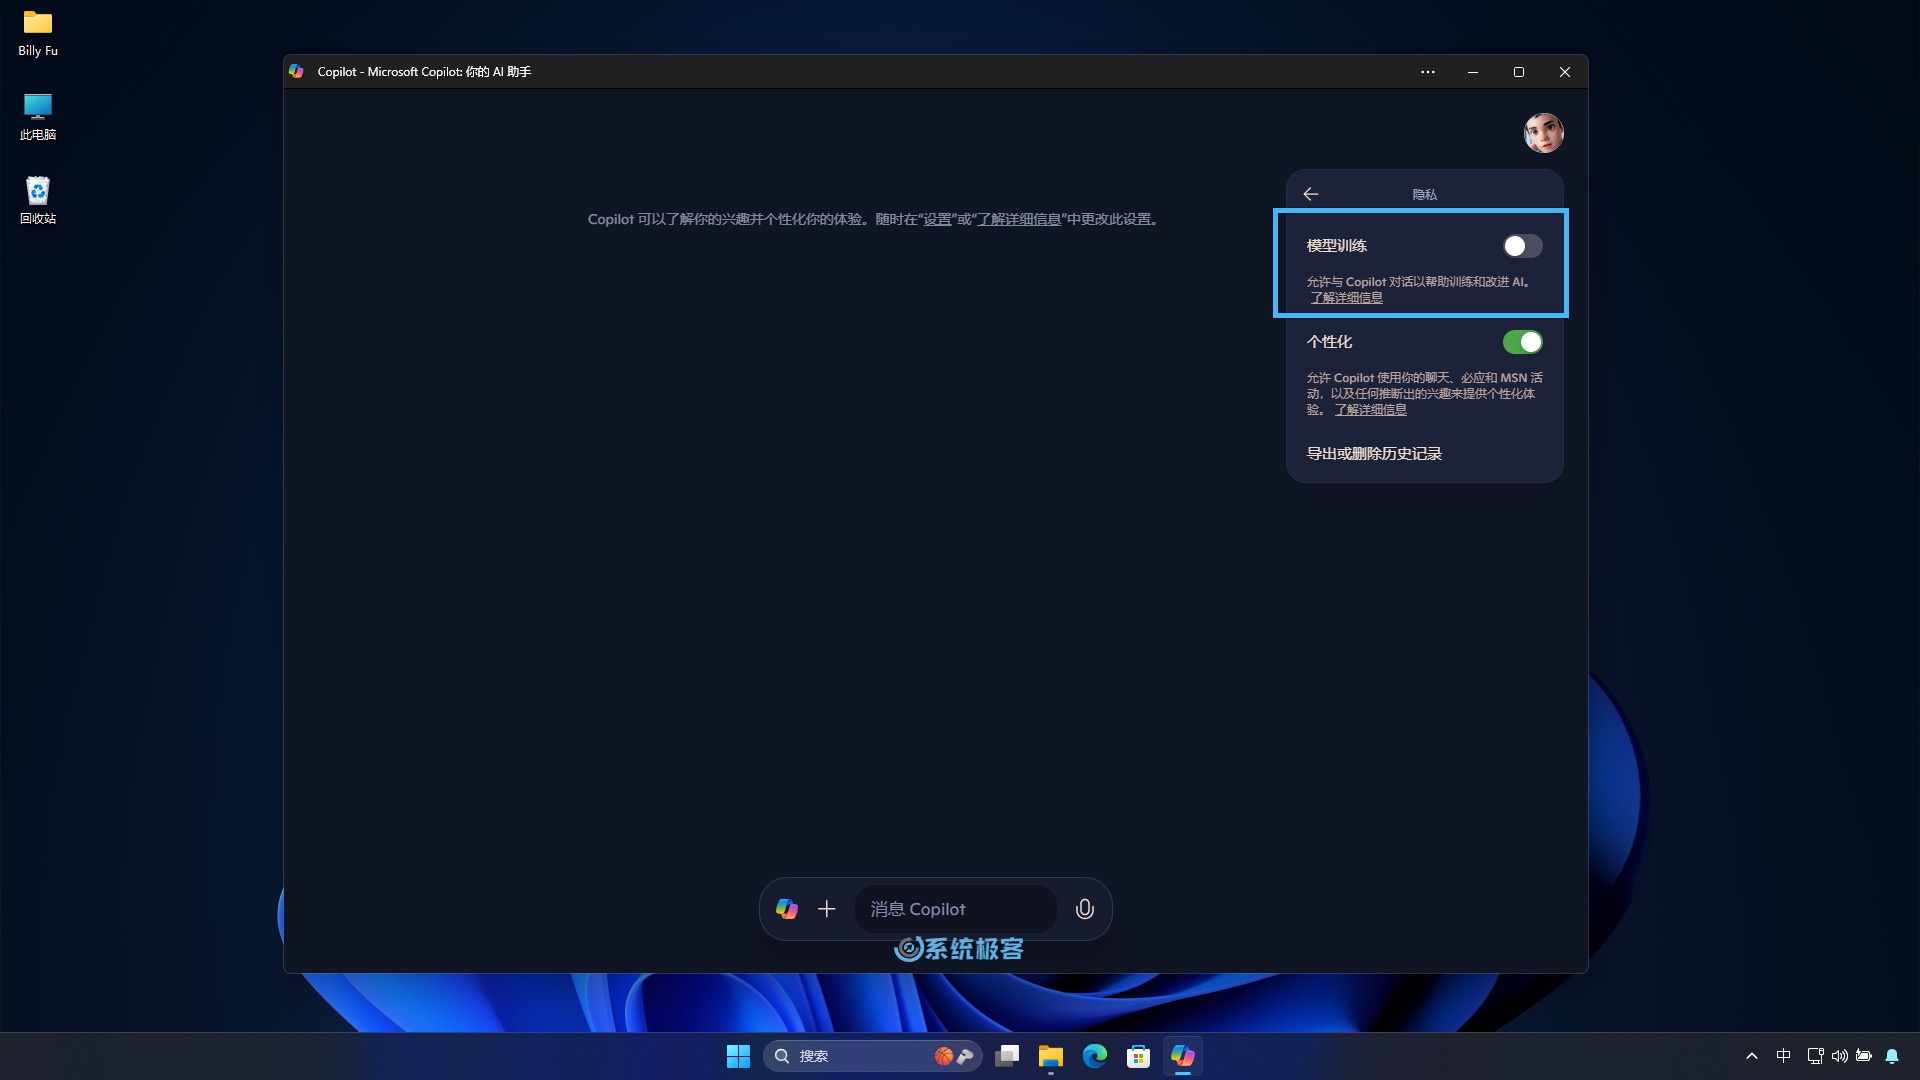The height and width of the screenshot is (1080, 1920).
Task: Focus the 消息 Copilot input field
Action: (x=955, y=909)
